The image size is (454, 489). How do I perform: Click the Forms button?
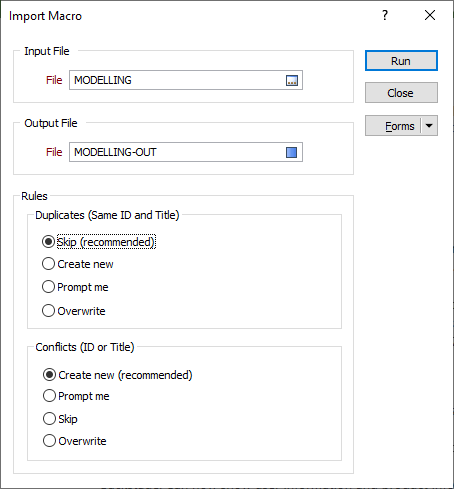click(394, 126)
